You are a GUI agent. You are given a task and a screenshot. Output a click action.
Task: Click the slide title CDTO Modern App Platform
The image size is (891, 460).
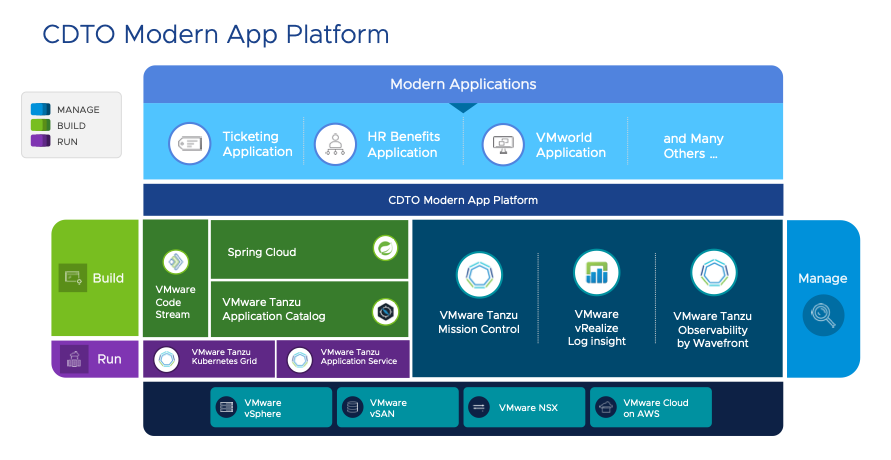click(x=216, y=34)
